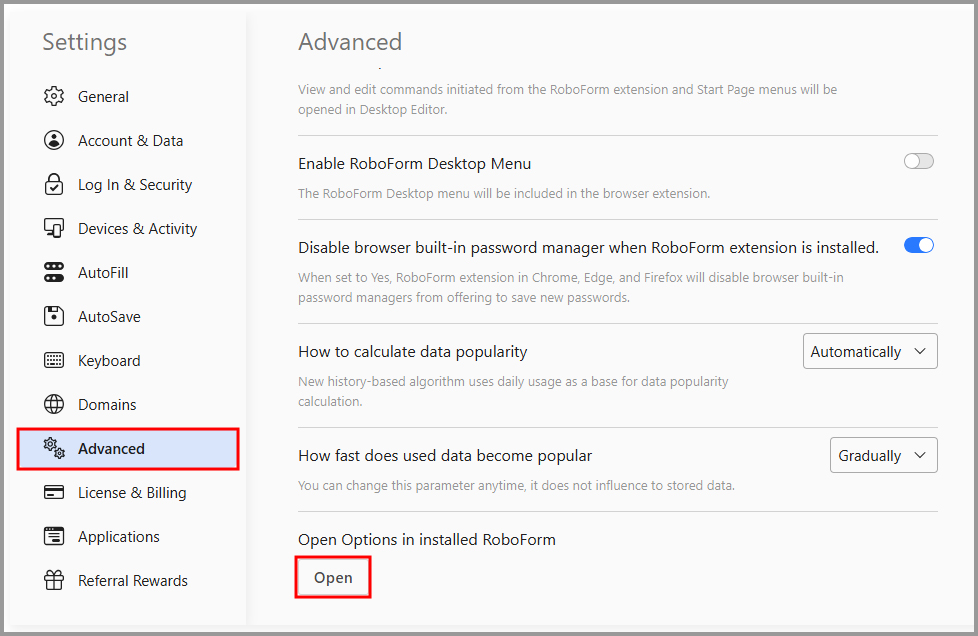Click the Devices & Activity icon

[x=54, y=229]
